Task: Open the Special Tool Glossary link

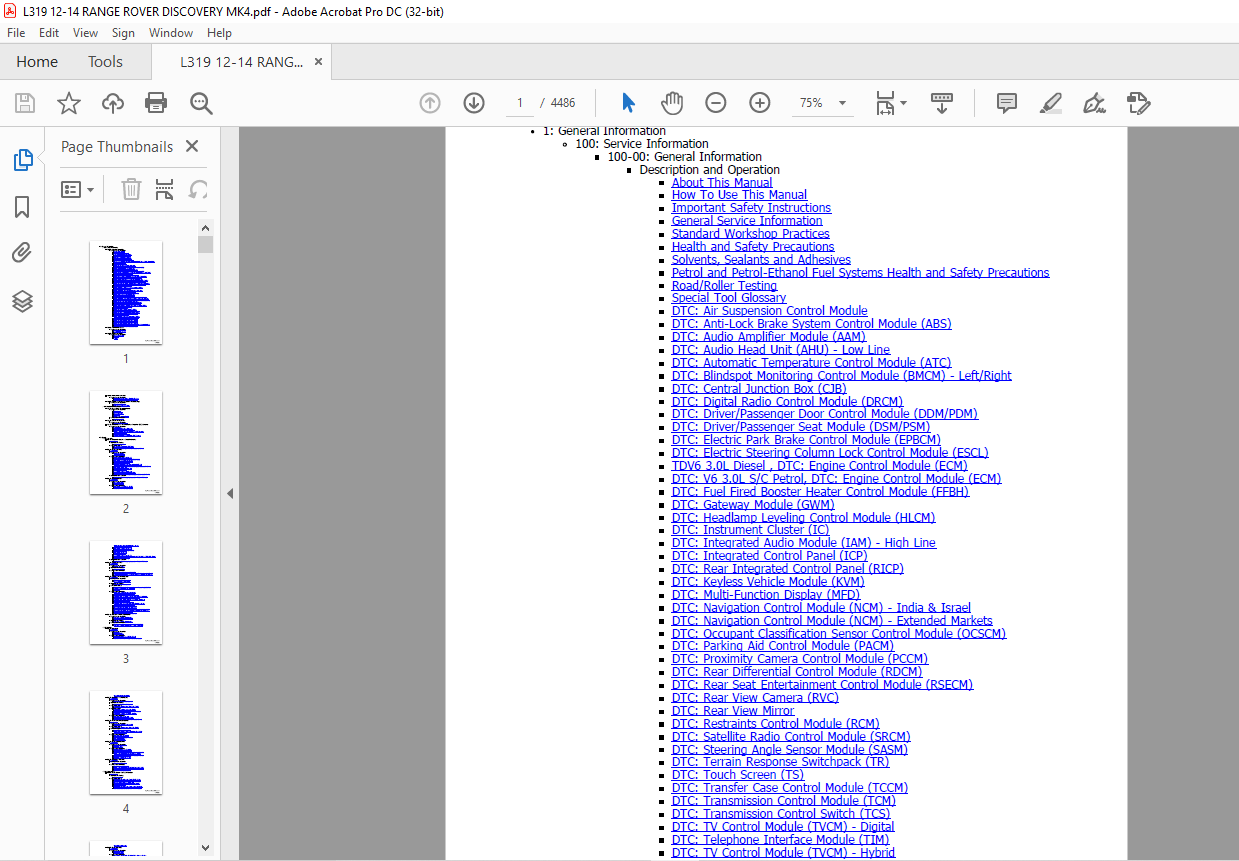Action: (729, 298)
